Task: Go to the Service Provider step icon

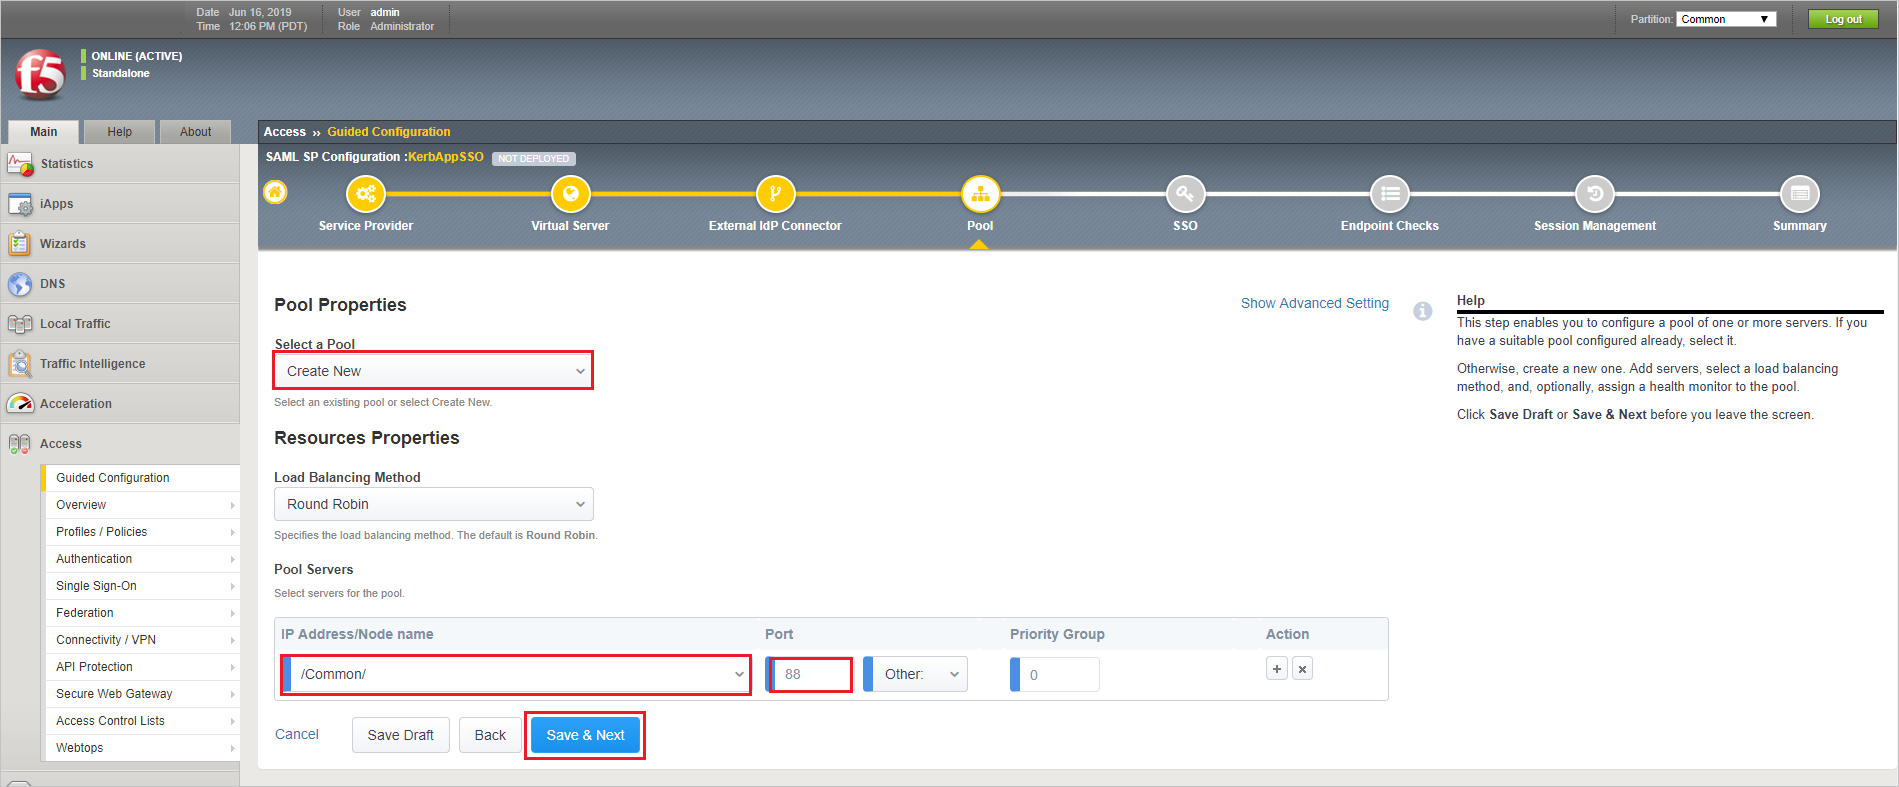Action: click(x=366, y=194)
